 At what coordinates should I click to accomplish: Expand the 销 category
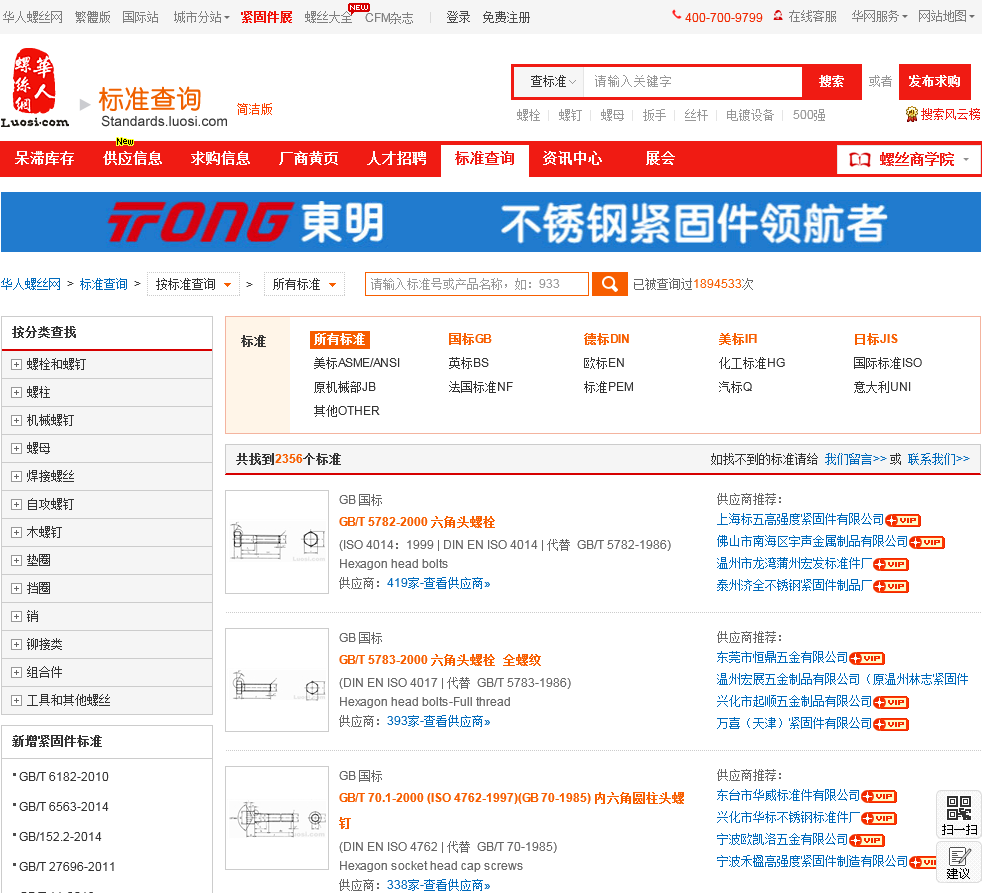[16, 617]
